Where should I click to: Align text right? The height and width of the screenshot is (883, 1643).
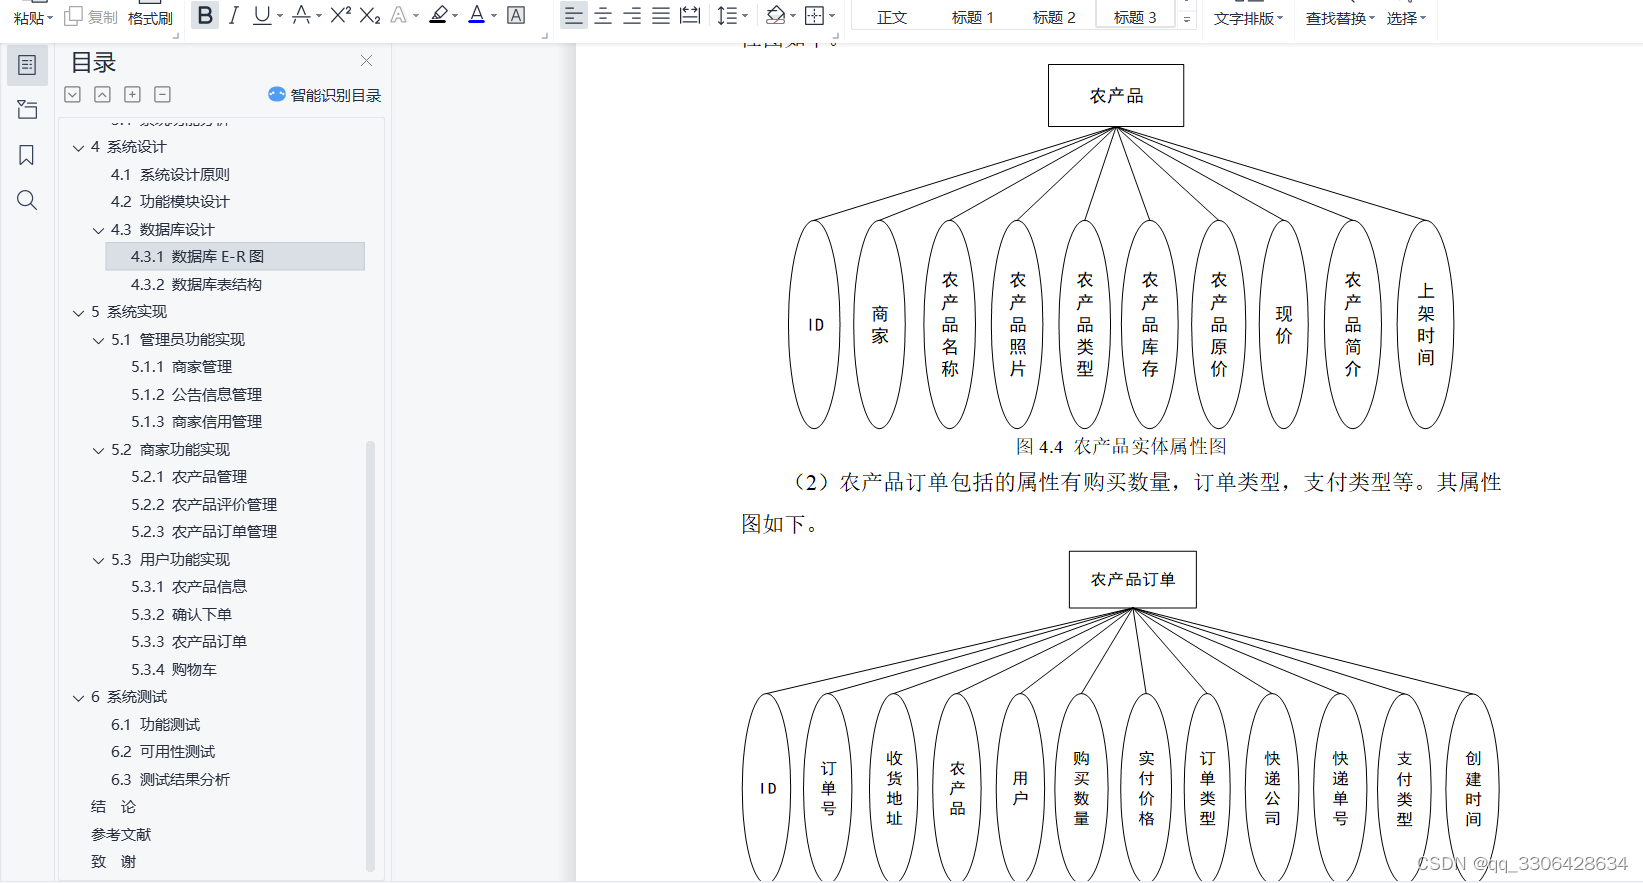pos(632,15)
